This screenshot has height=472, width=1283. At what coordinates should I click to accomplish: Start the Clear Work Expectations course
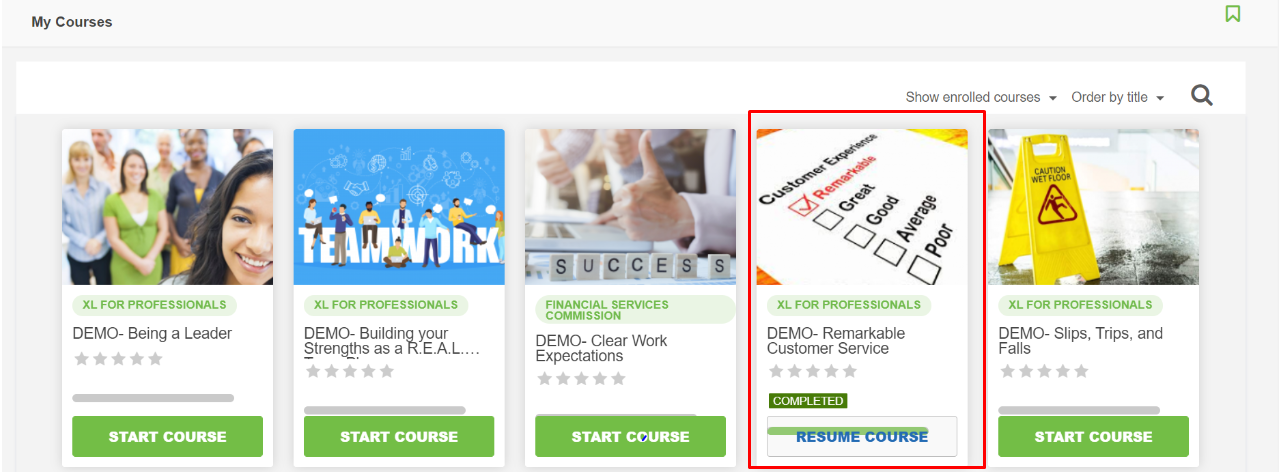pyautogui.click(x=630, y=437)
